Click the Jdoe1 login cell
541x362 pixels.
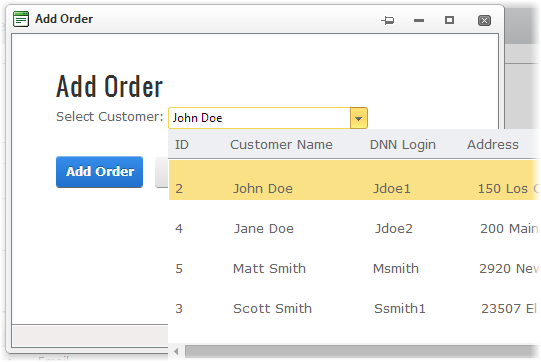click(392, 189)
